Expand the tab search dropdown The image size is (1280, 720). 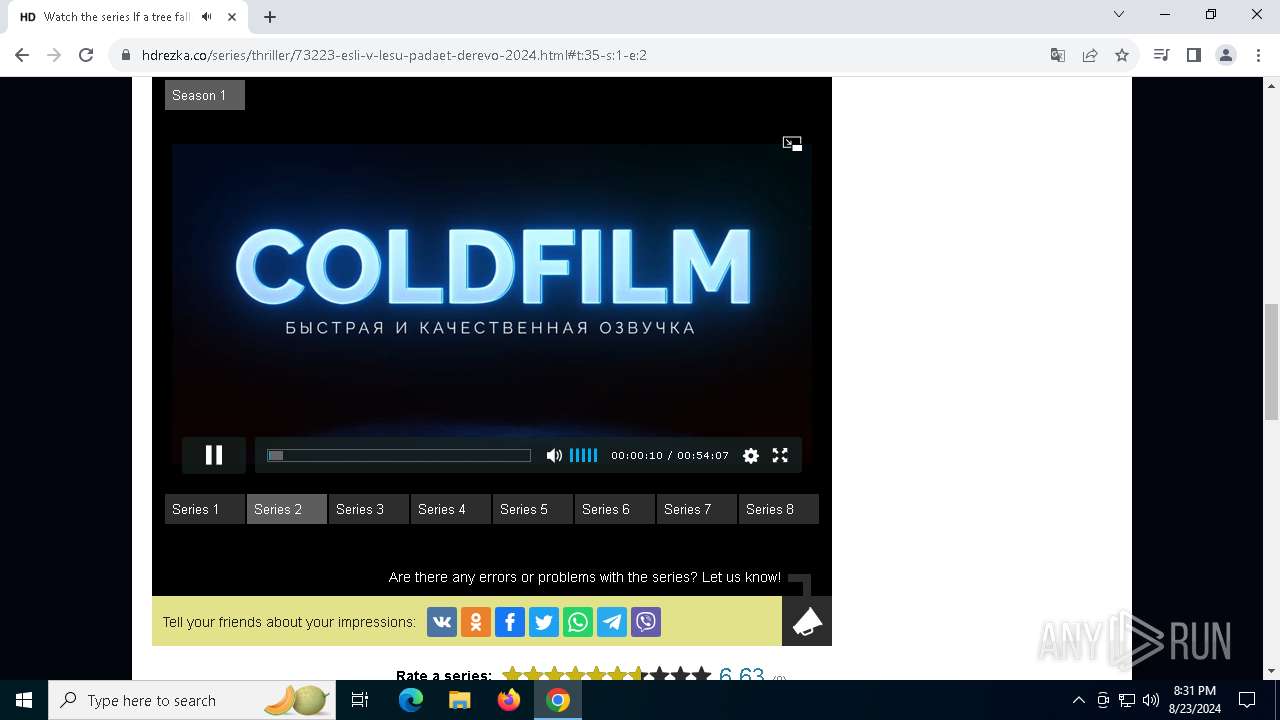tap(1119, 14)
